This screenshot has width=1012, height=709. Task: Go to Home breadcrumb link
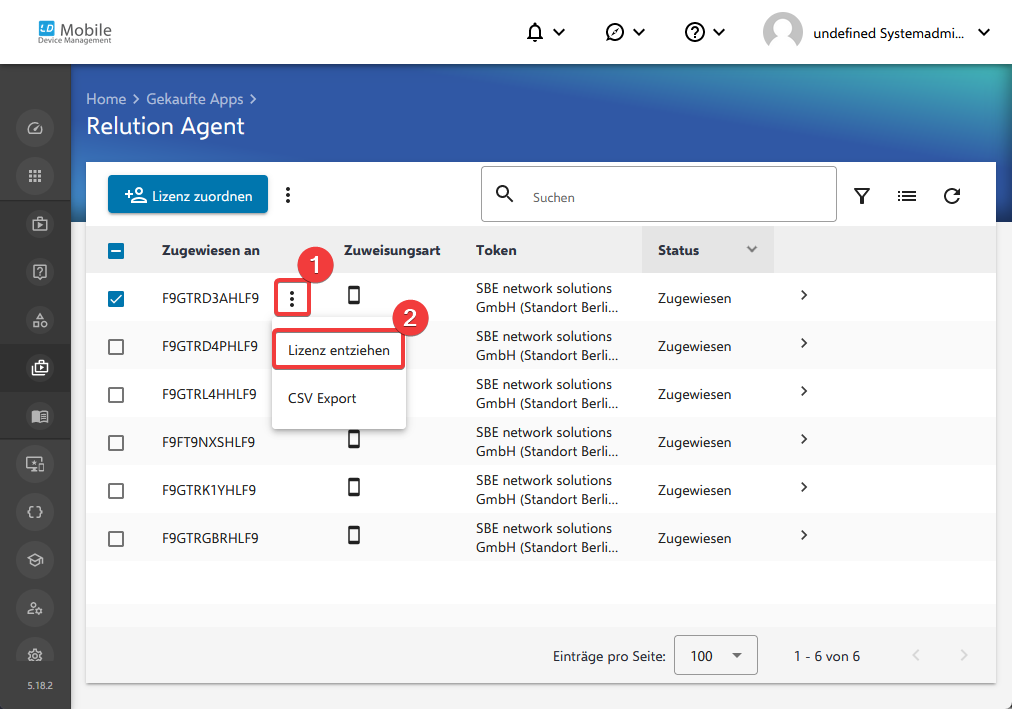click(106, 99)
